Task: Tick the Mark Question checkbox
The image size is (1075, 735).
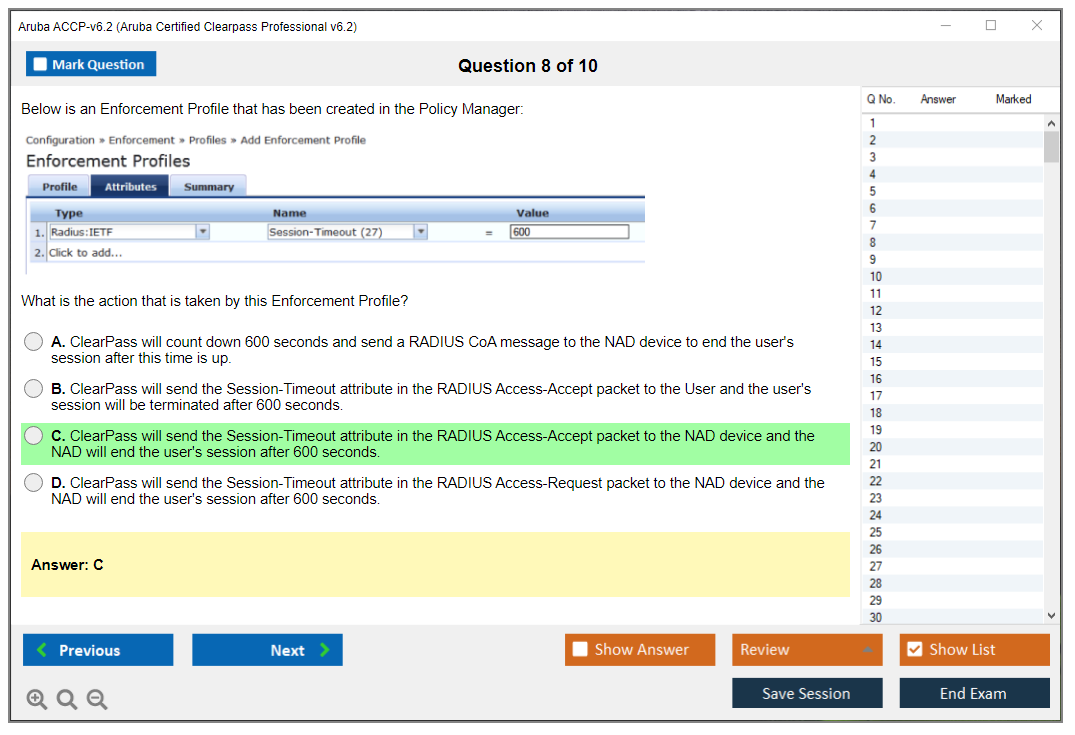Action: (40, 64)
